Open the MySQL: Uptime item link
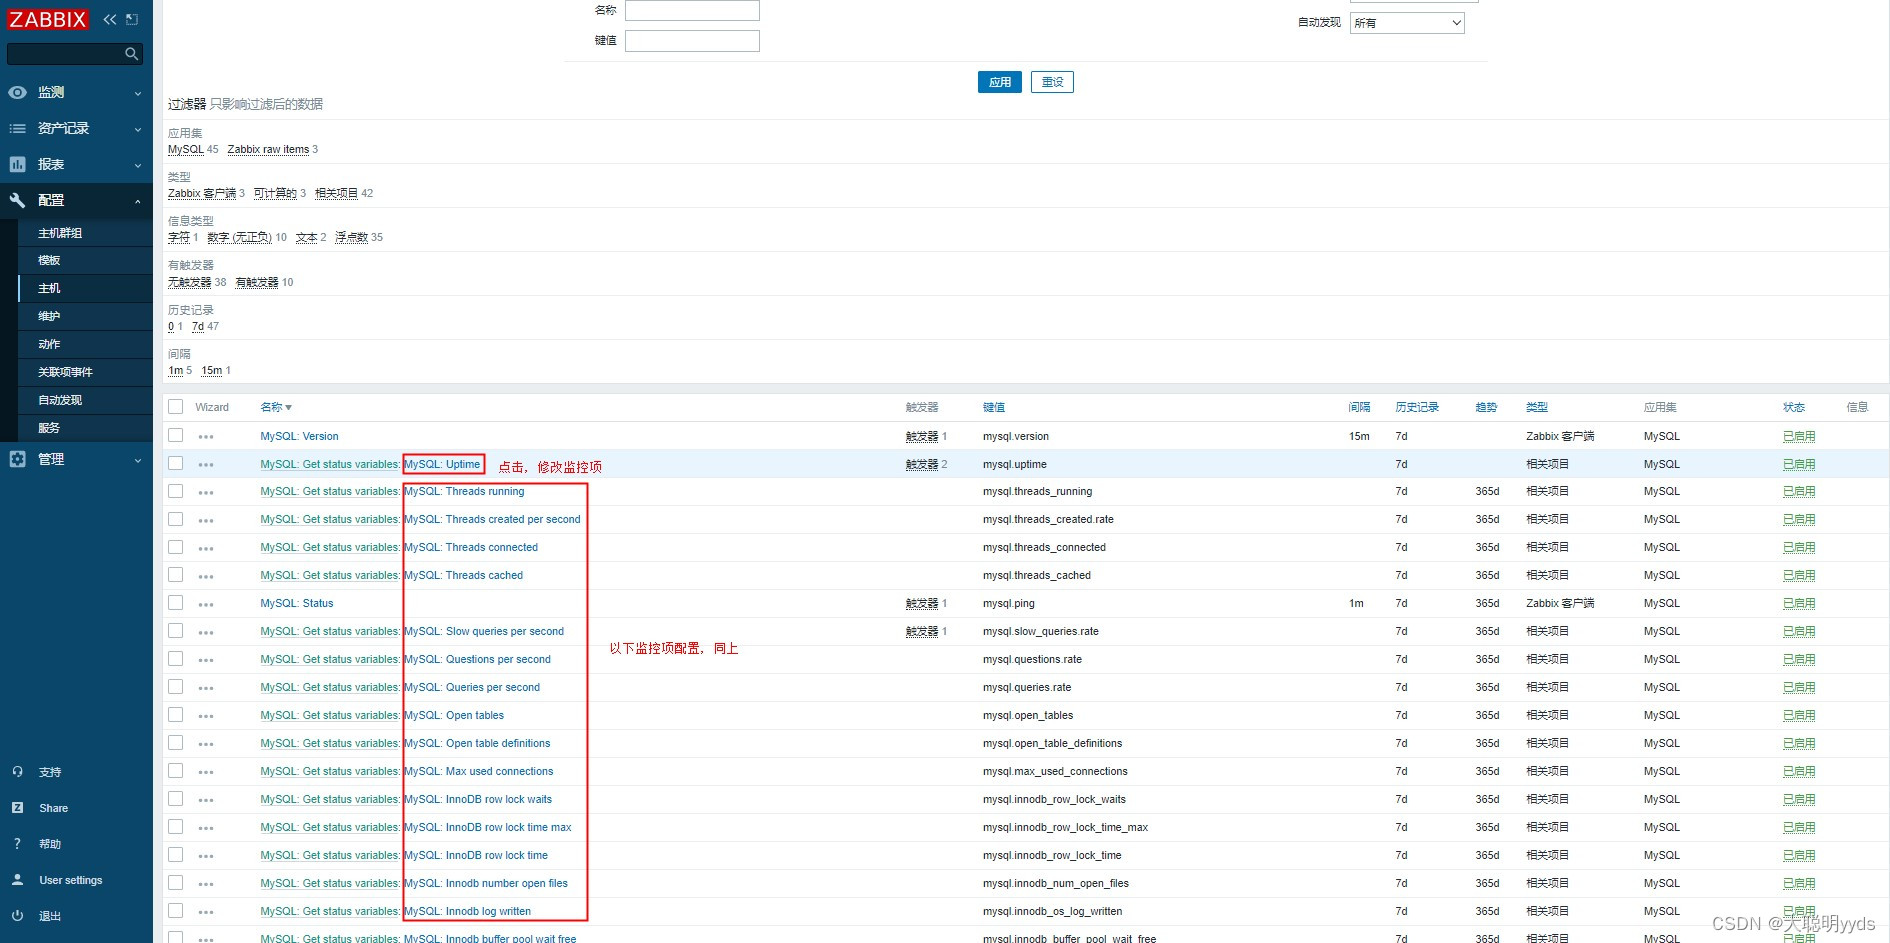 443,464
